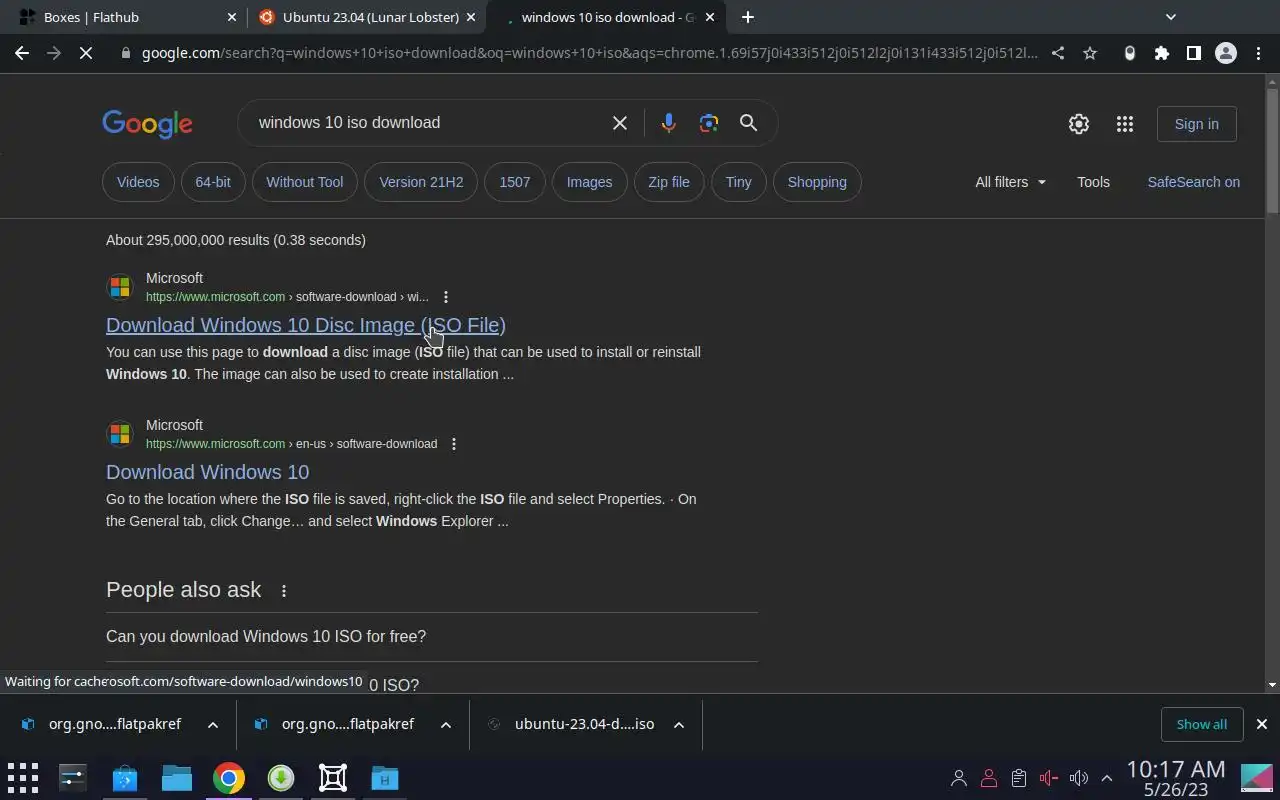Open People also ask options menu

pyautogui.click(x=284, y=591)
